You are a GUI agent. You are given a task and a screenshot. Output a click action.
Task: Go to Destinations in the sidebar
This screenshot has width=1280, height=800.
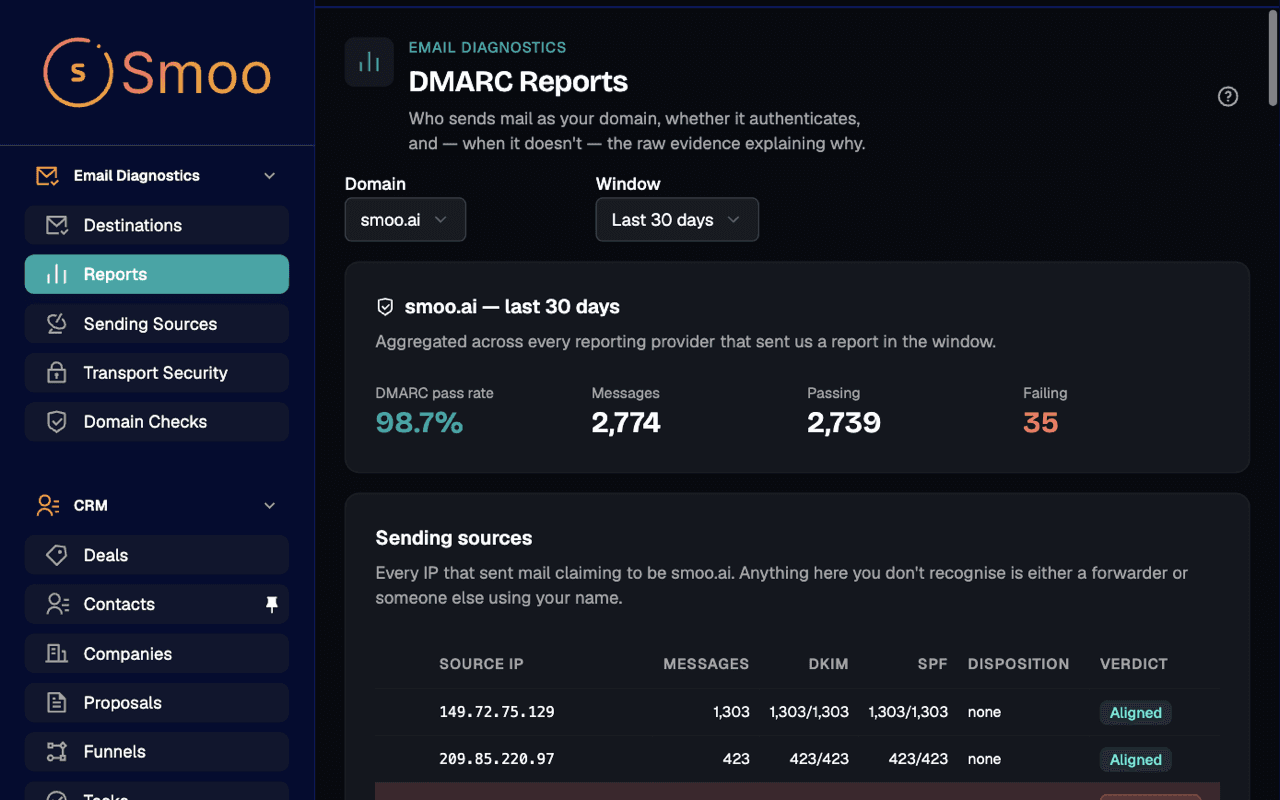[x=157, y=225]
